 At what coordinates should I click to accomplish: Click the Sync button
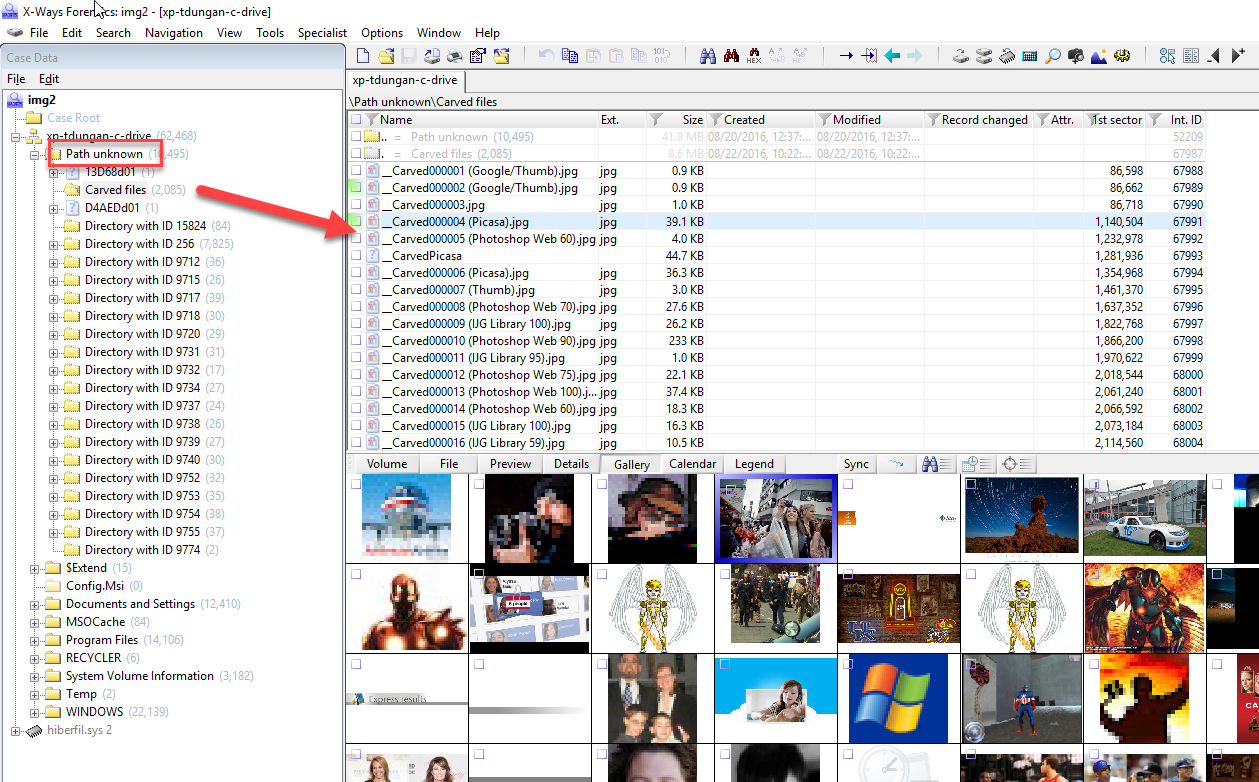pyautogui.click(x=856, y=464)
